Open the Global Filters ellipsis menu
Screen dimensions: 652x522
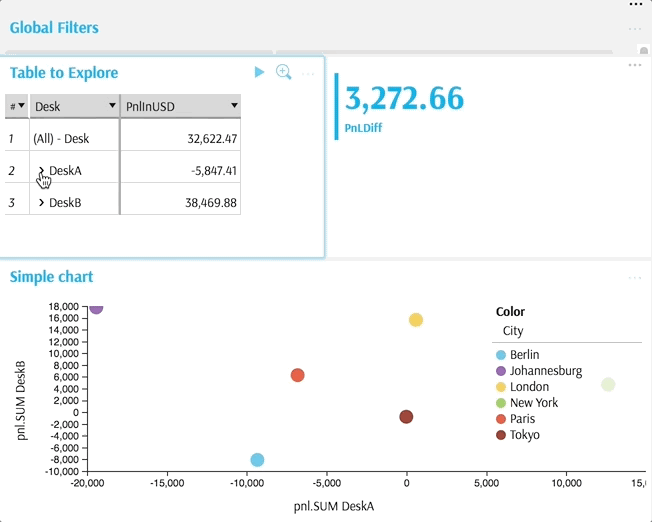(635, 29)
